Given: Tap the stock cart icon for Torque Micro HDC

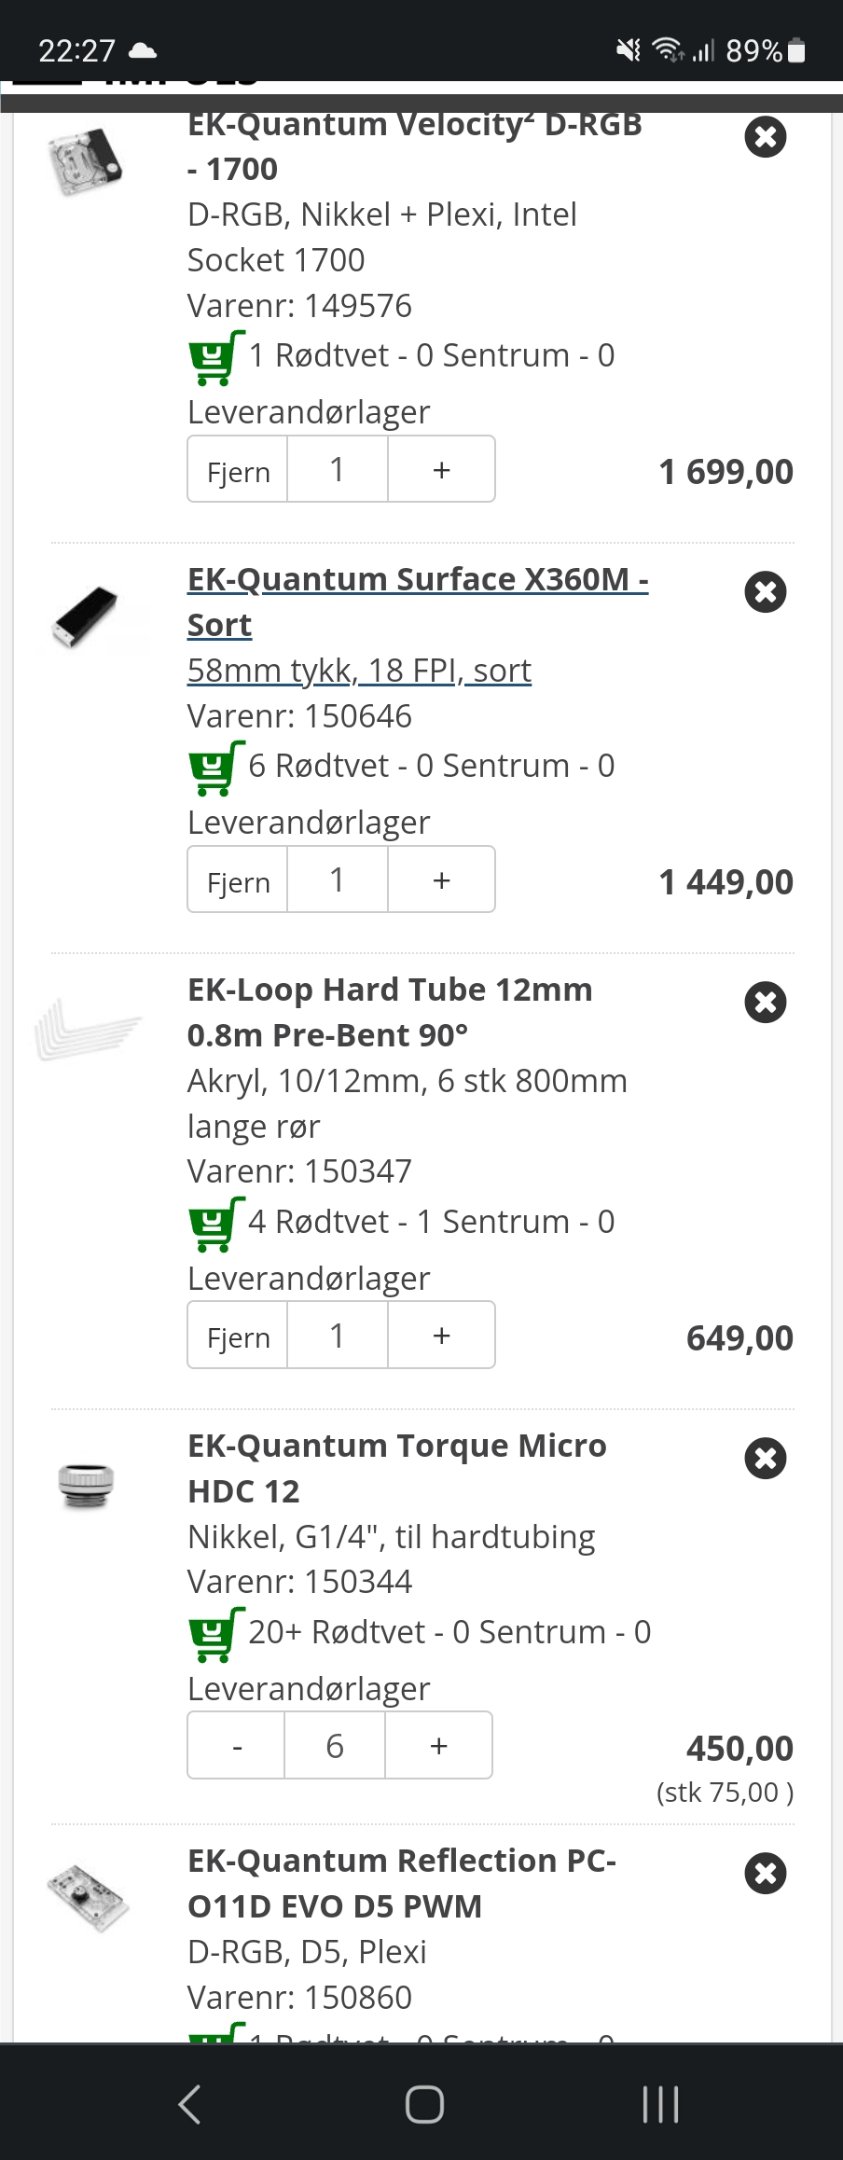Looking at the screenshot, I should tap(216, 1634).
